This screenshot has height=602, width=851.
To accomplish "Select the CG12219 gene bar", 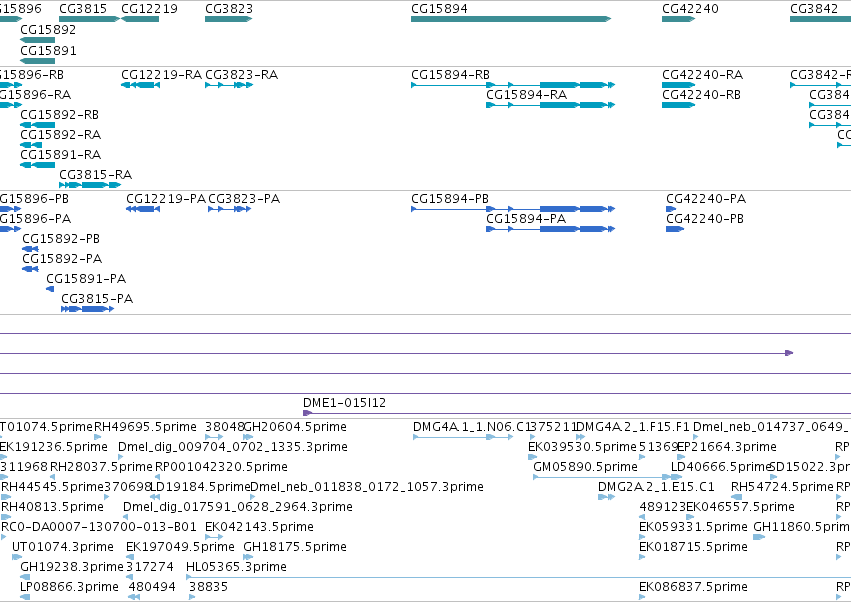I will [x=140, y=19].
